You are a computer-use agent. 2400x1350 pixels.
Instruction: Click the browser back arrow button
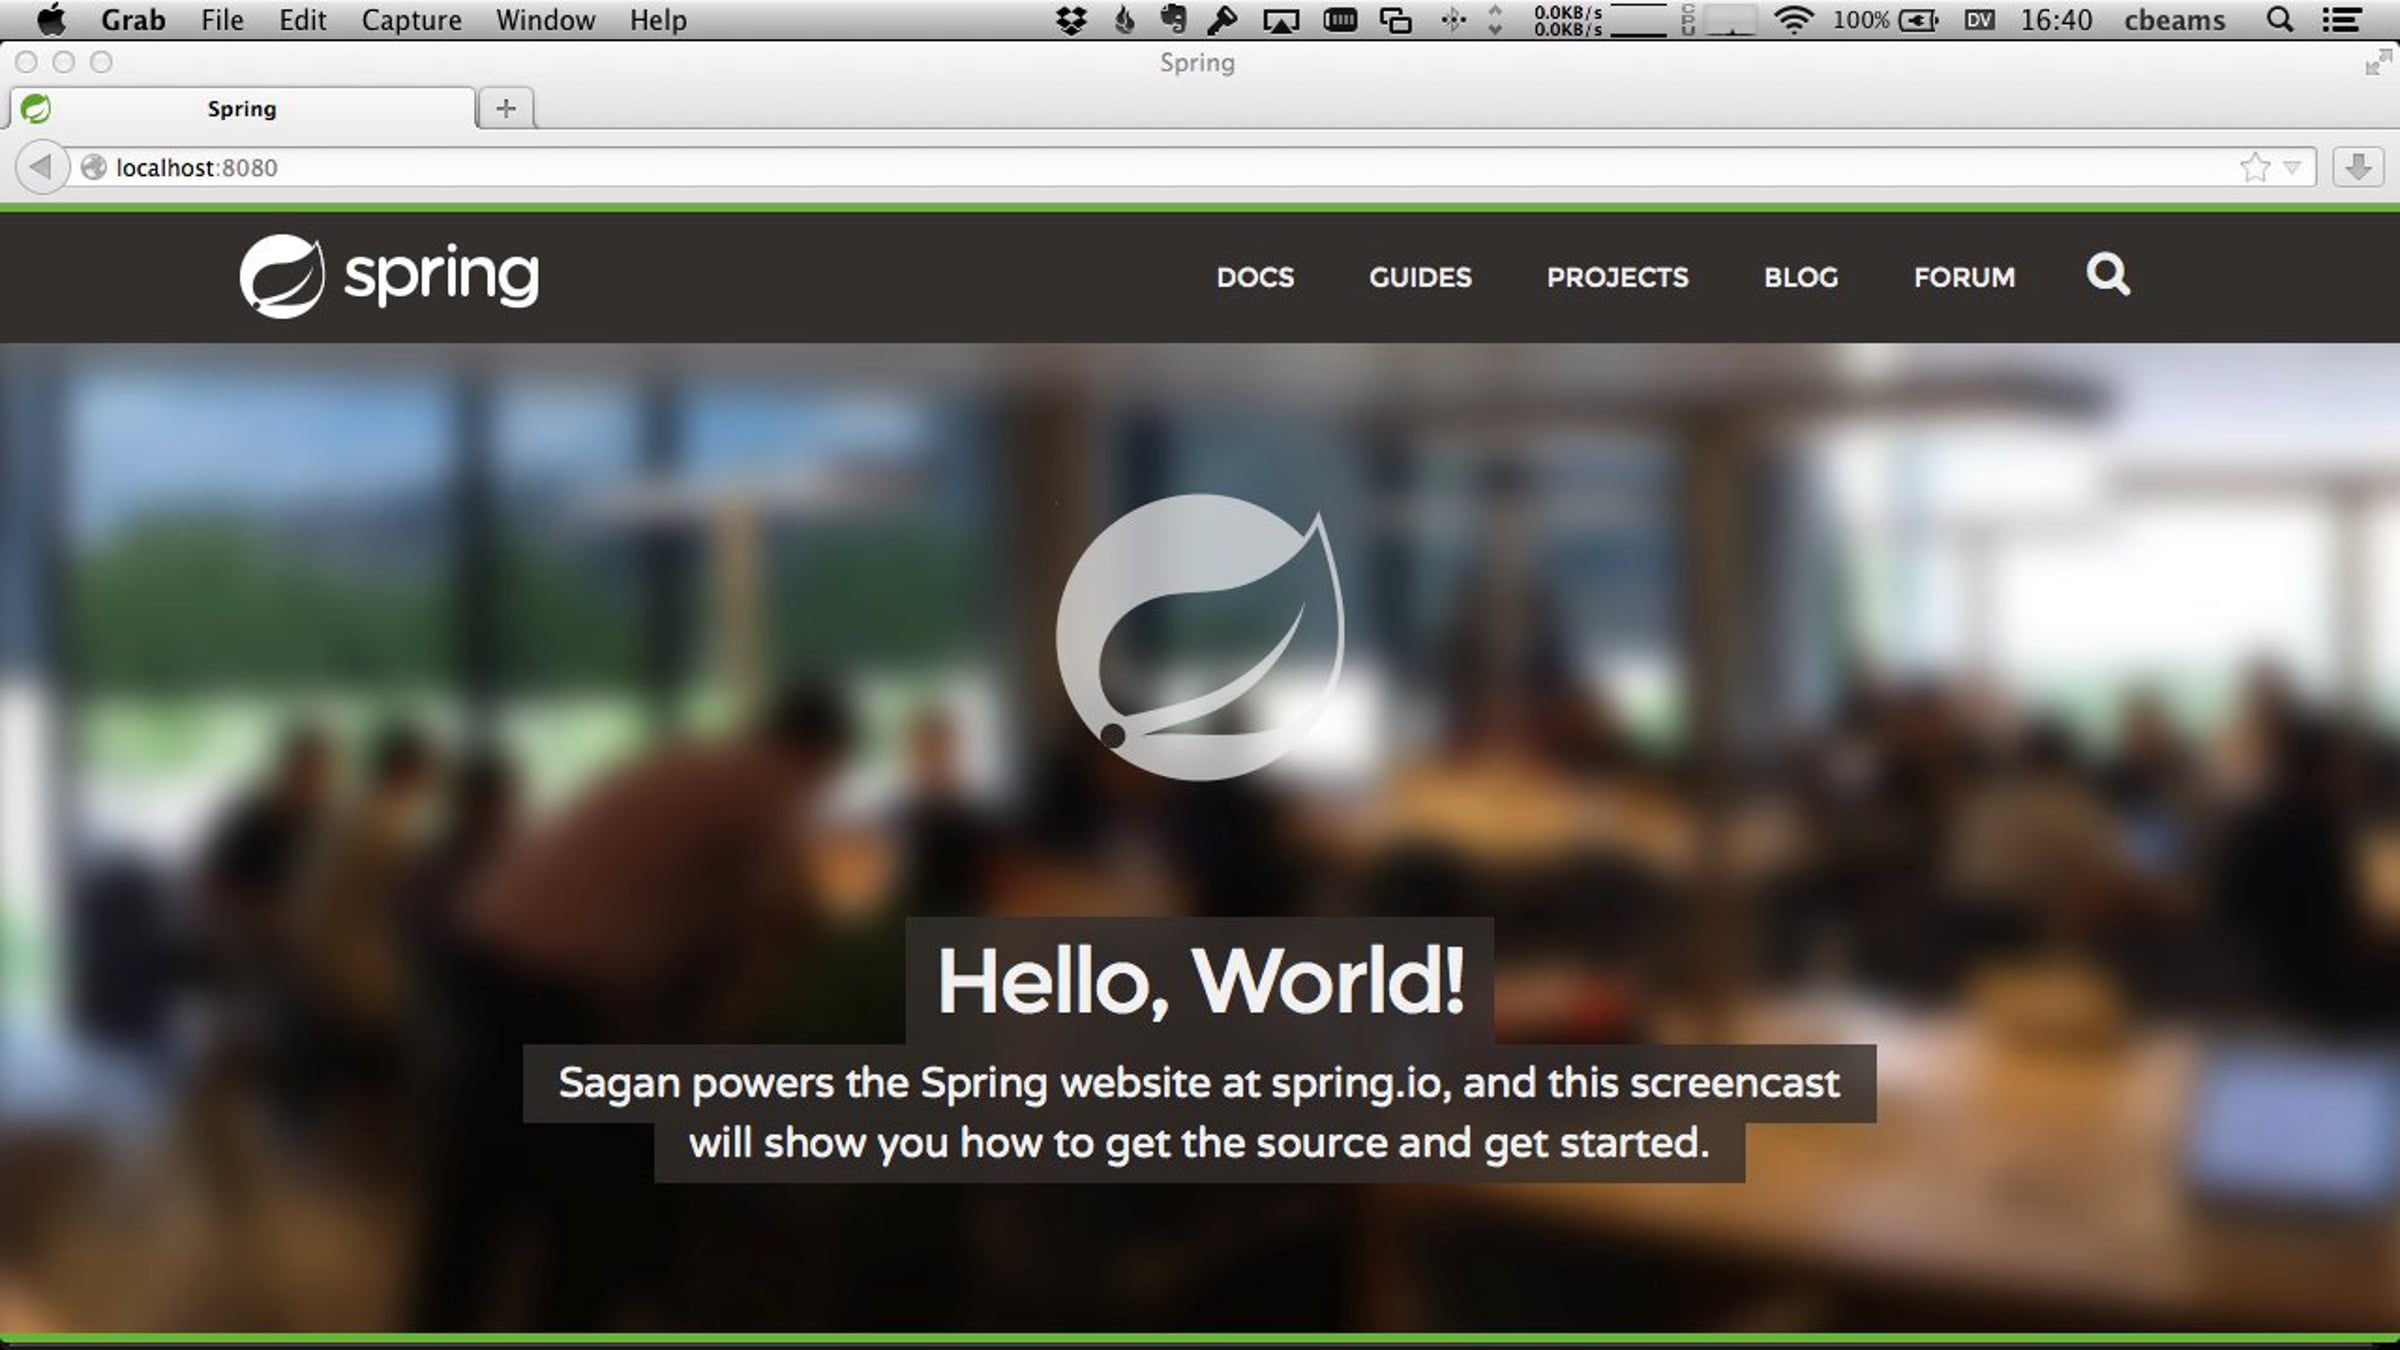point(41,167)
